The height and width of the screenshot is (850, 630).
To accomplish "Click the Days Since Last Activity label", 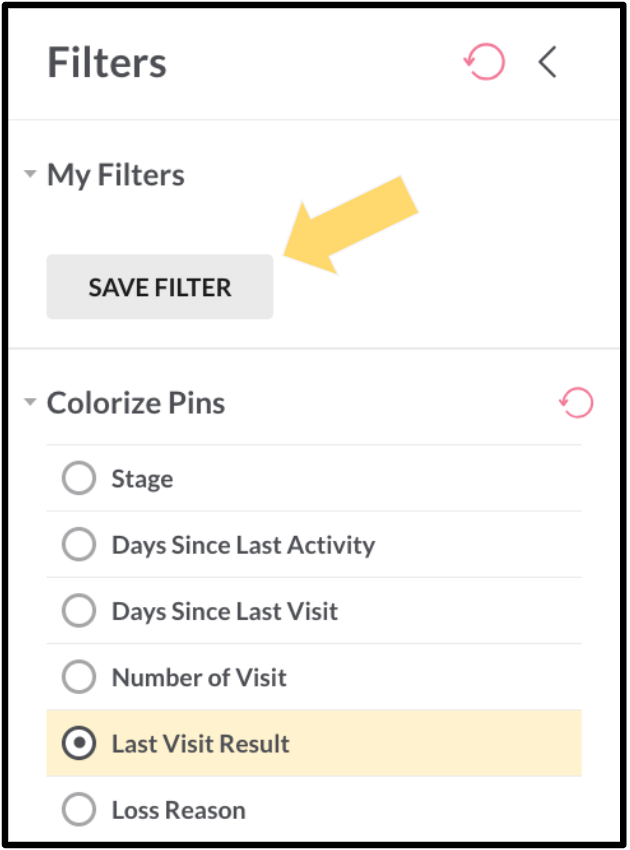I will [243, 545].
